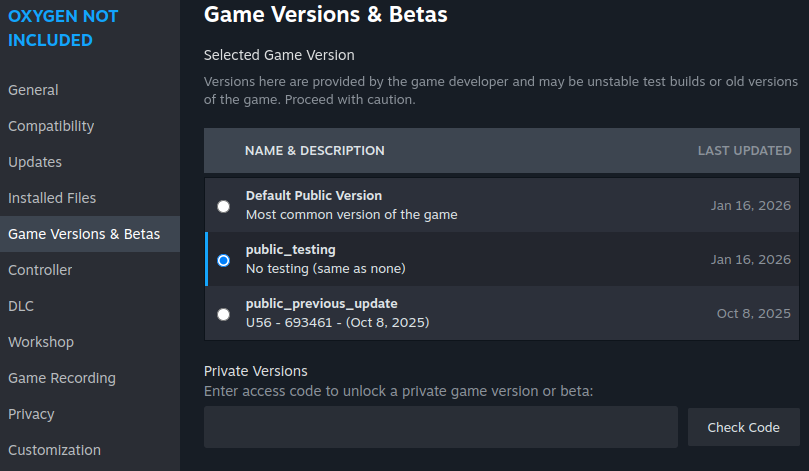Open Game Recording settings
This screenshot has width=809, height=471.
[x=90, y=378]
